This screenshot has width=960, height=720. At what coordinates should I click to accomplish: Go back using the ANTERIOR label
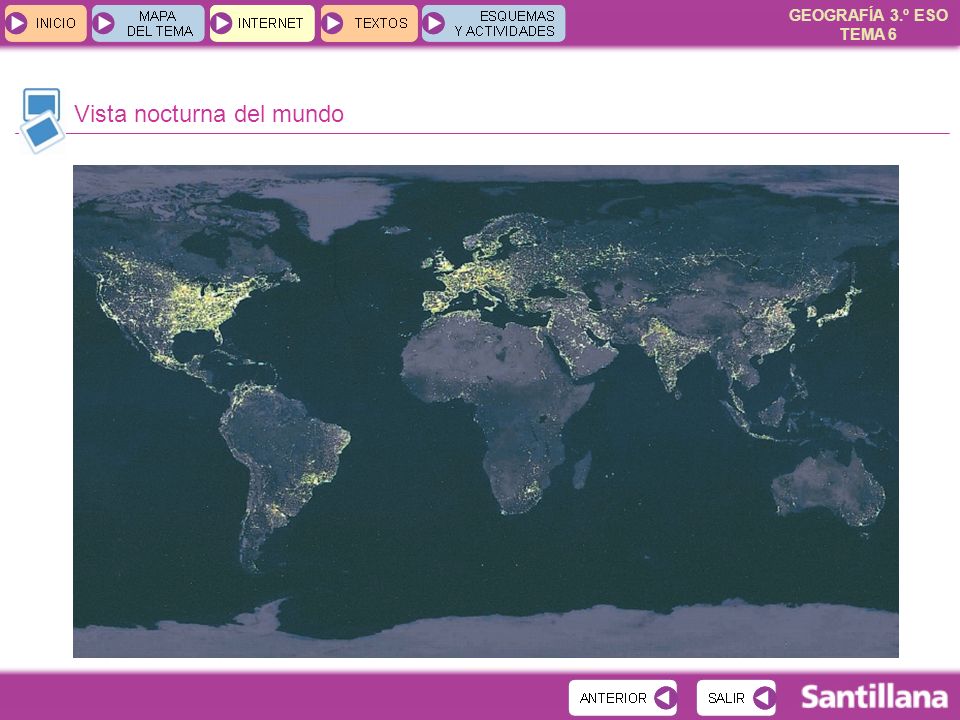613,698
